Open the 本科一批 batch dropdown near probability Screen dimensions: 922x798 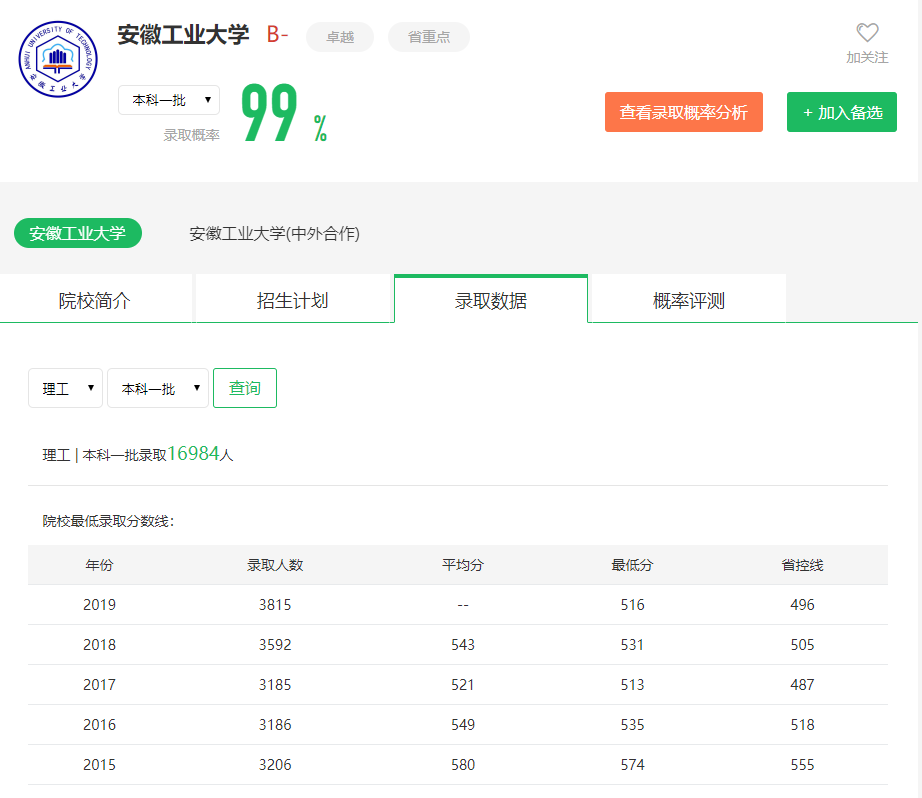169,100
